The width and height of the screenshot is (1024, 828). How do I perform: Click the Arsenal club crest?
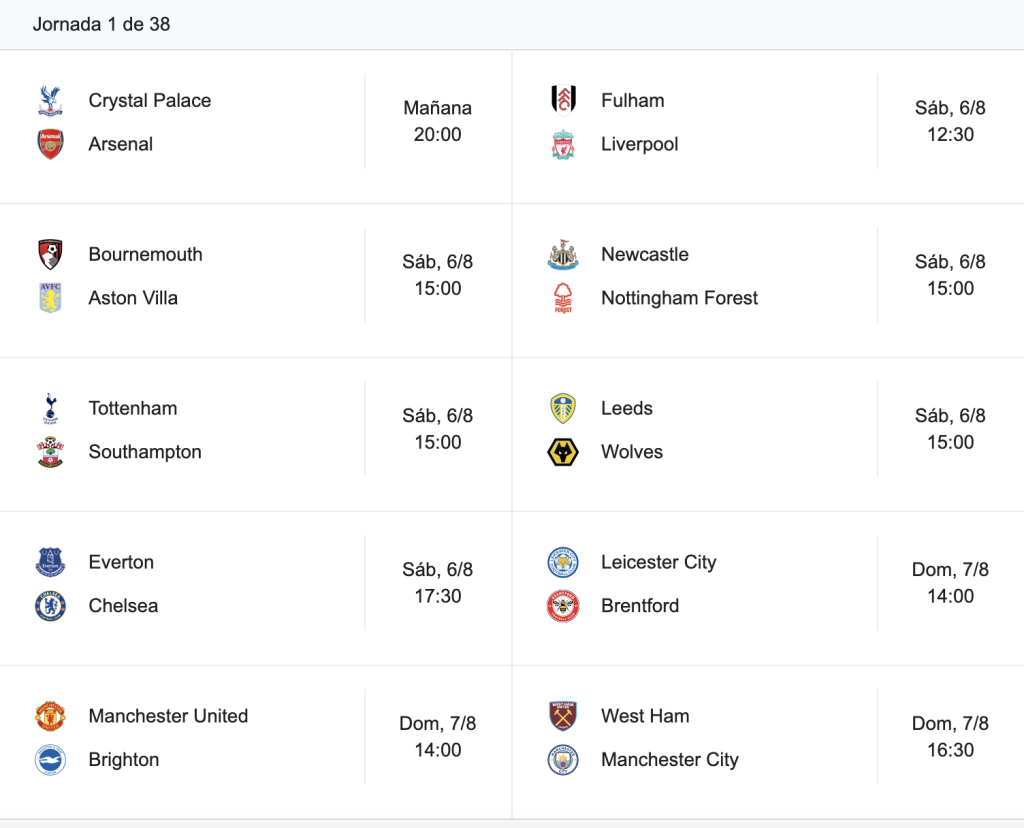(50, 144)
